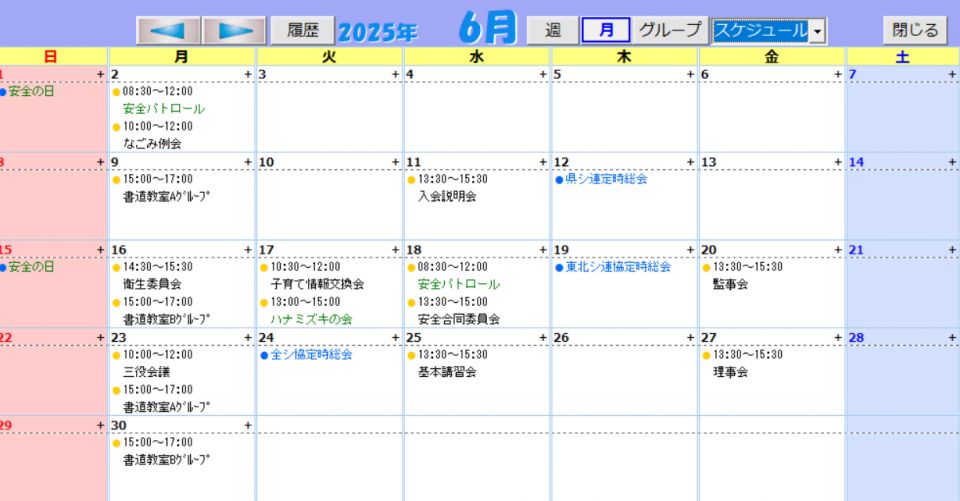Open 監事会 event on June 20
Screen dimensions: 960x501
730,284
